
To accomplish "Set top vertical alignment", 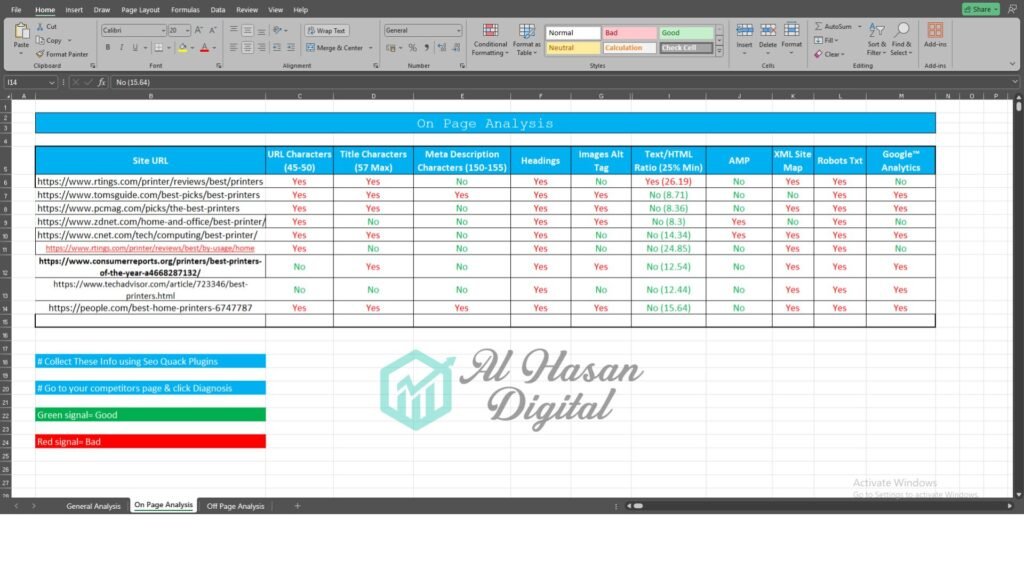I will click(x=233, y=31).
